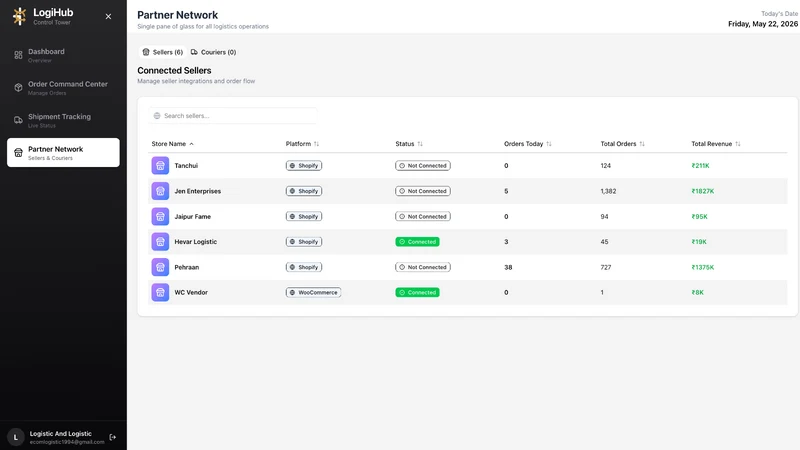Click Pehraan's Shopify platform badge
Screen dimensions: 800x450
[304, 267]
